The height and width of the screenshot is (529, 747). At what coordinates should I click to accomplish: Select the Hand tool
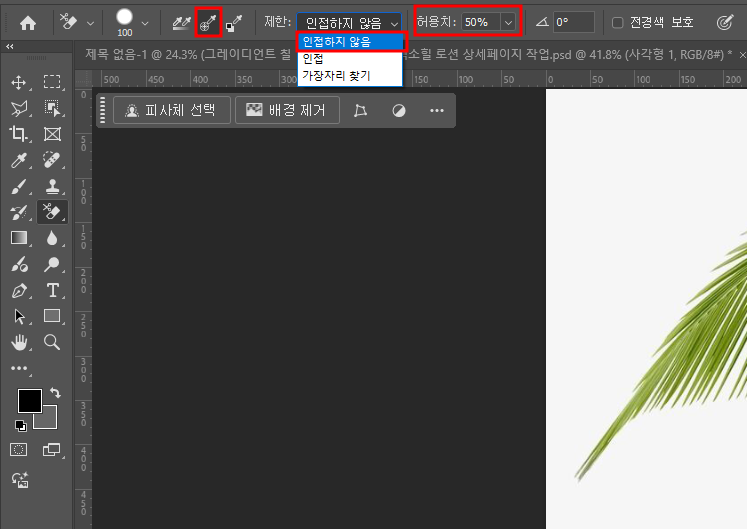(19, 342)
